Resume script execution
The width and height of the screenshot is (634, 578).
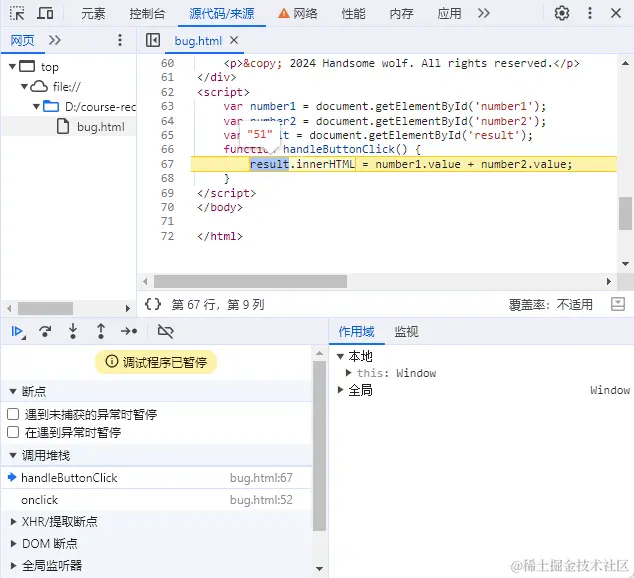point(18,331)
